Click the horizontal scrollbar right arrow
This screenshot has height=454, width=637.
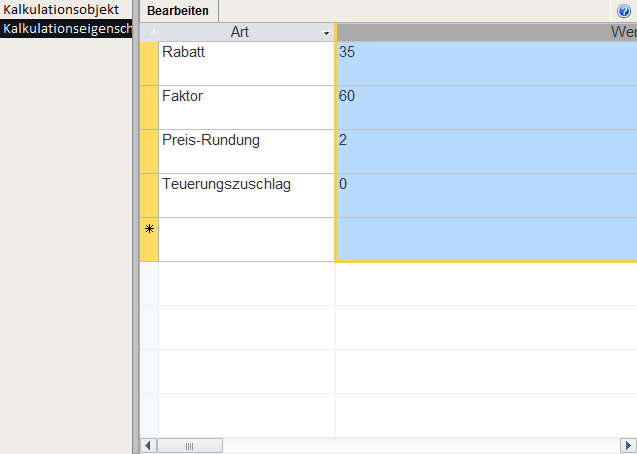629,445
